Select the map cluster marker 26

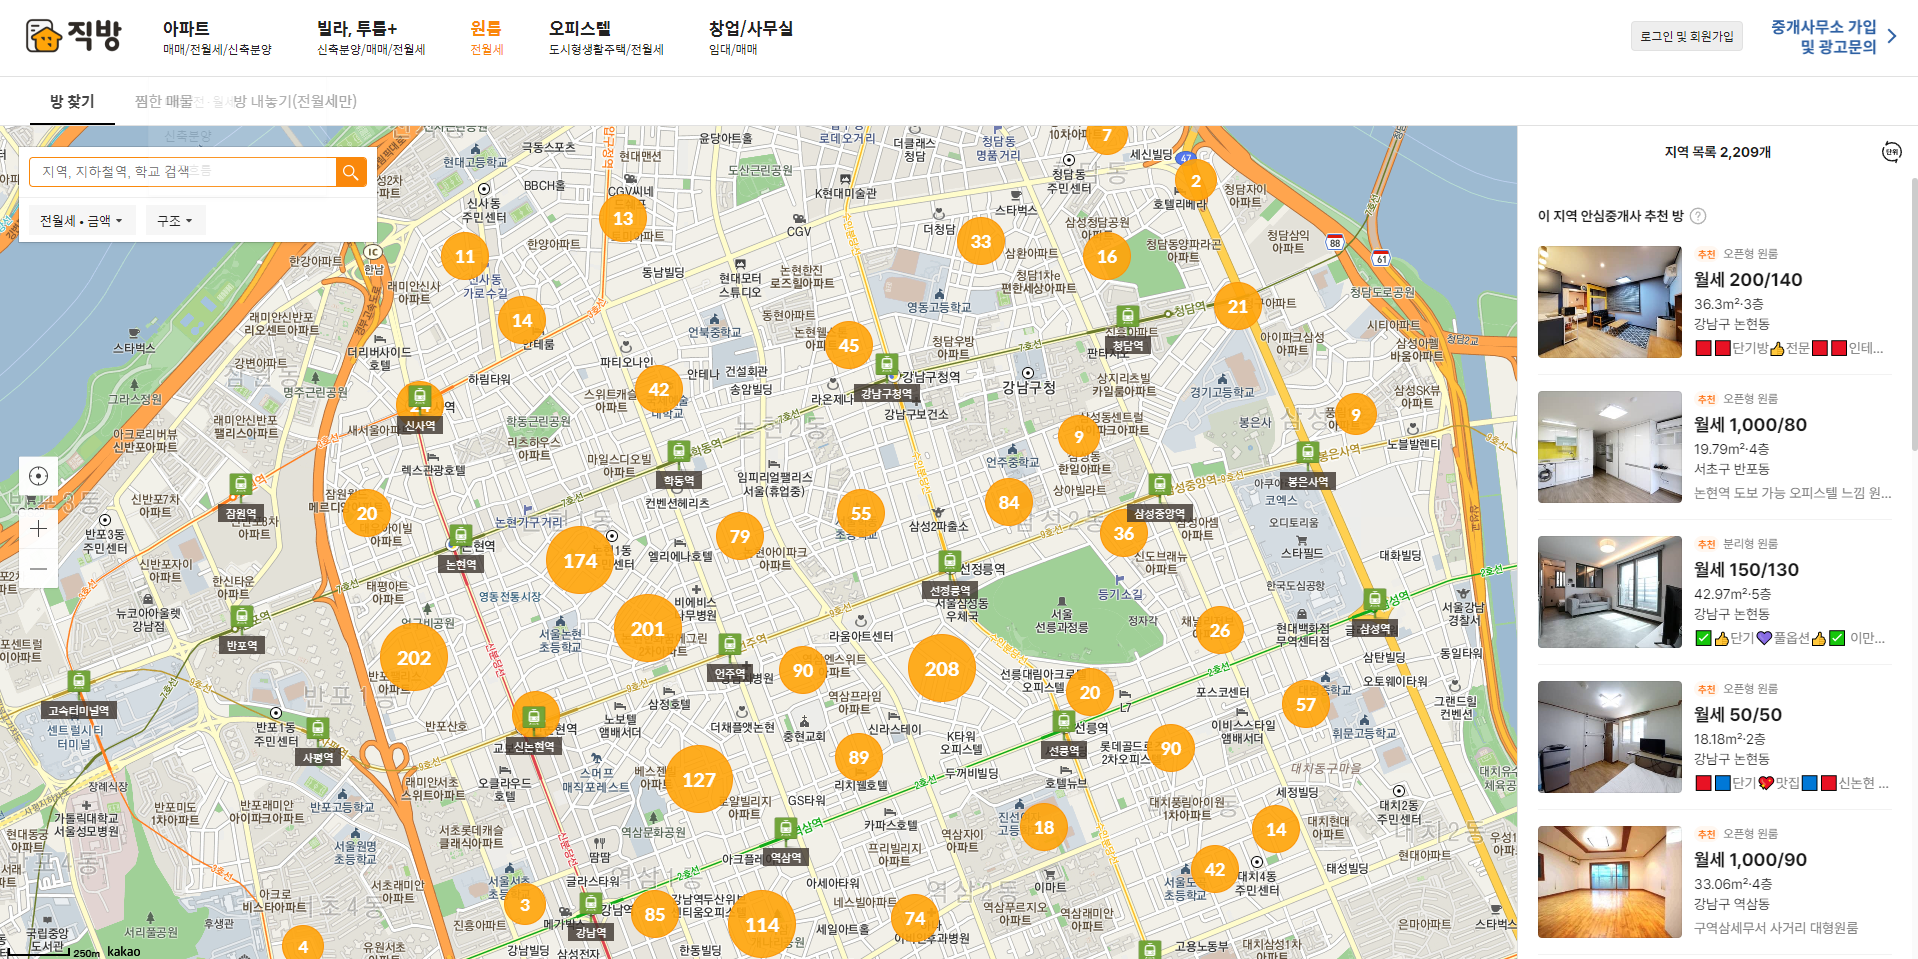[x=1220, y=630]
